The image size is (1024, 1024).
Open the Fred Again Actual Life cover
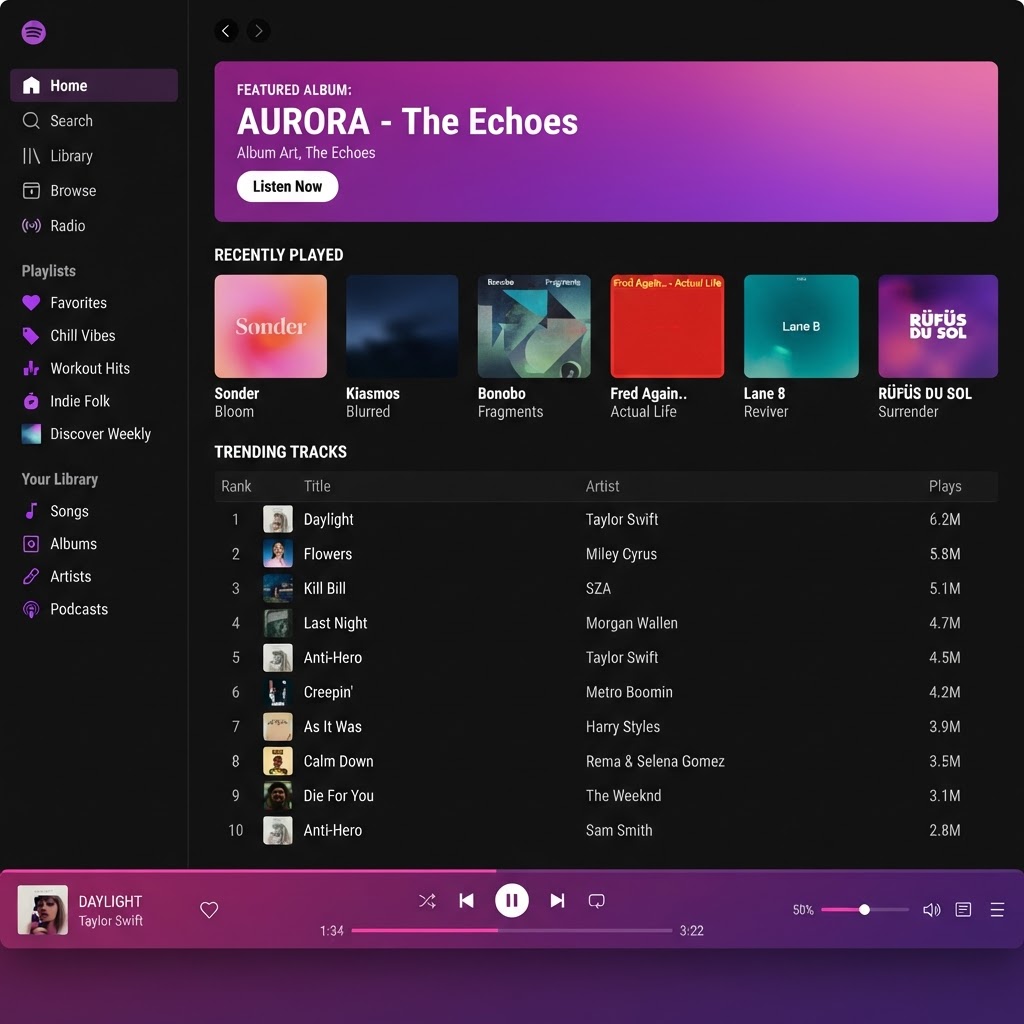pos(667,326)
